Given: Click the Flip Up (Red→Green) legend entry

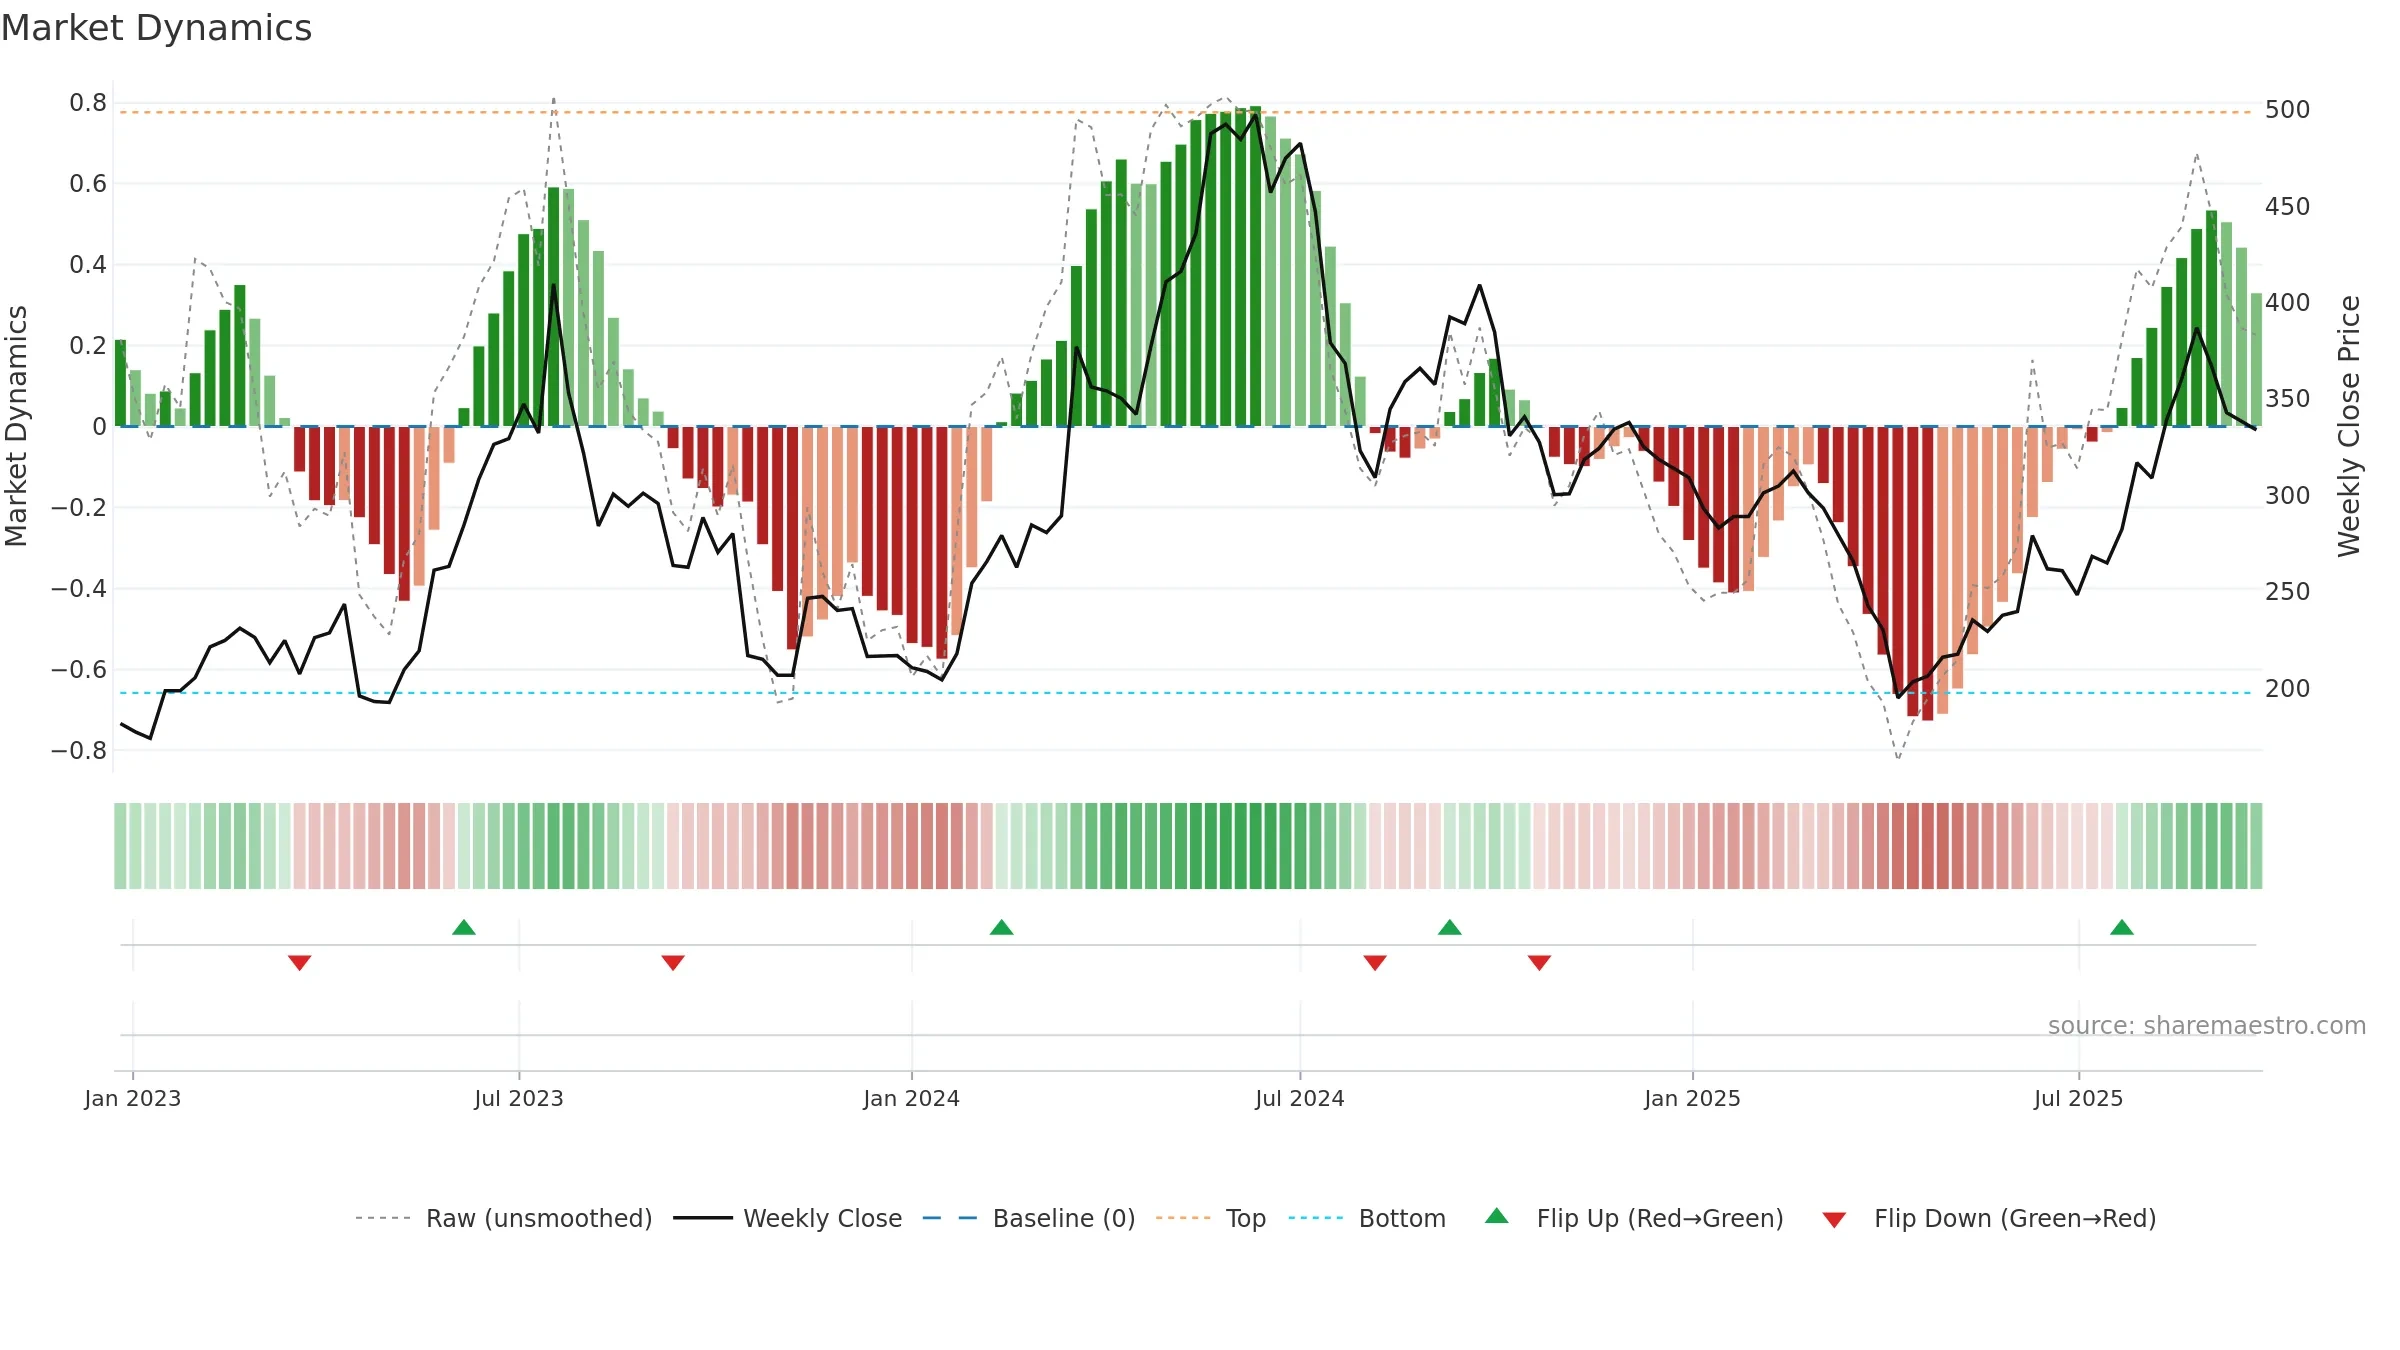Looking at the screenshot, I should click(x=1634, y=1218).
